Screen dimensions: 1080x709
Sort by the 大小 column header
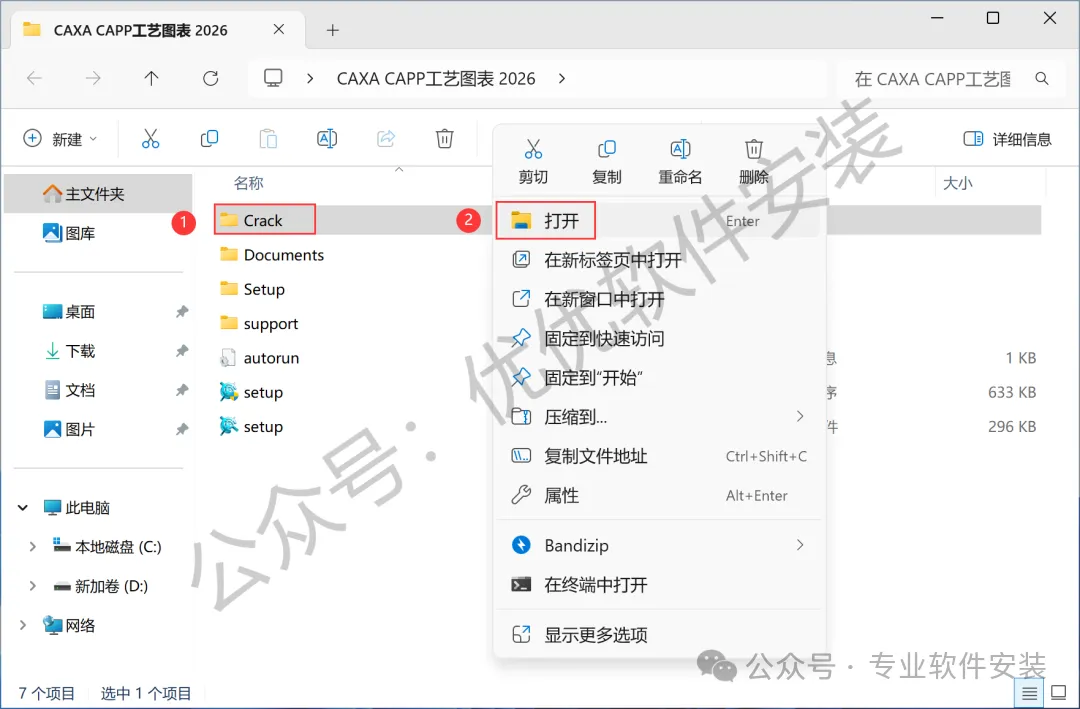click(957, 183)
